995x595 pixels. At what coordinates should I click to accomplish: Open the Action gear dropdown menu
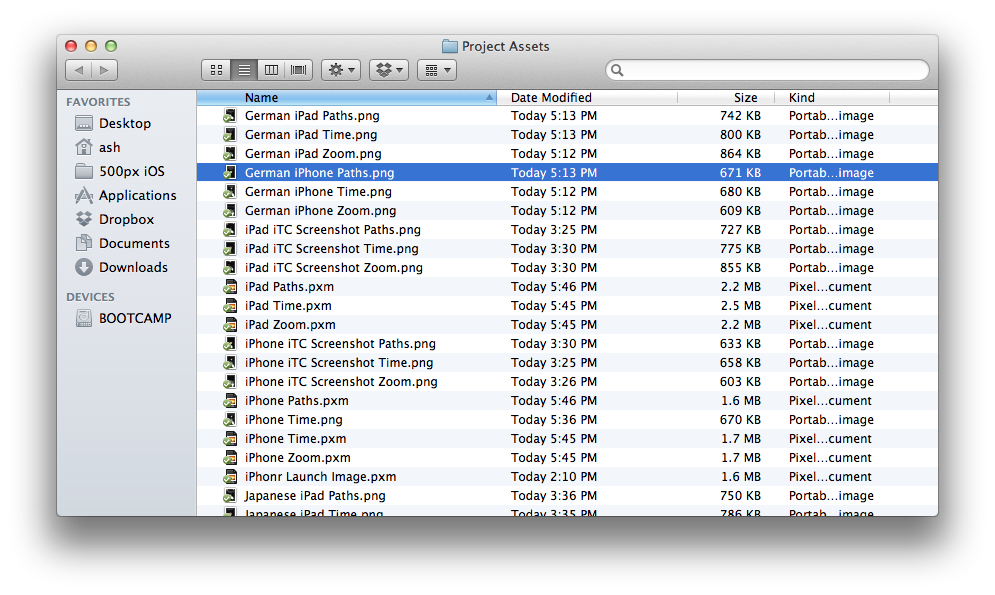coord(341,70)
